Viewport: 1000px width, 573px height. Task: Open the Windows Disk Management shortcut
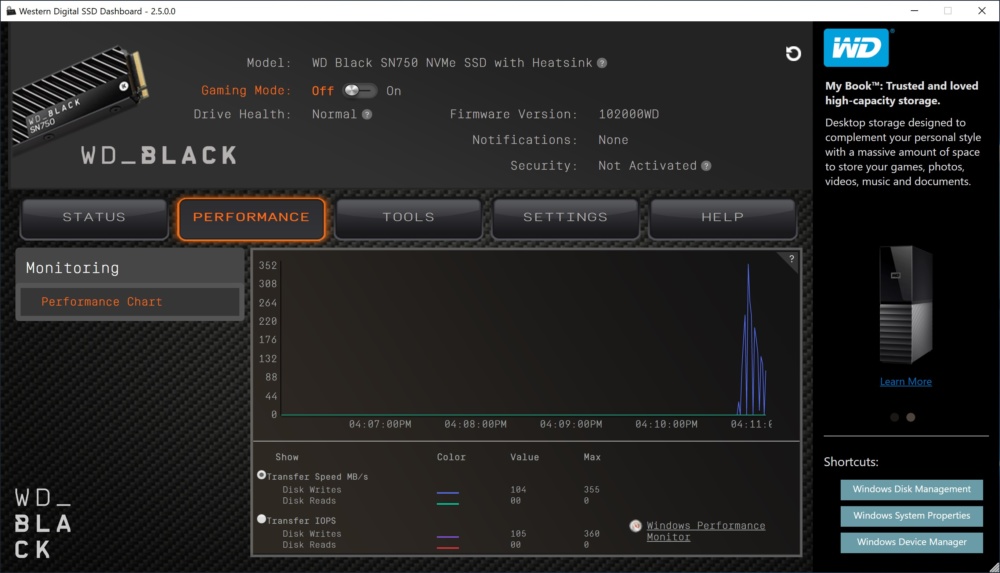(x=911, y=489)
